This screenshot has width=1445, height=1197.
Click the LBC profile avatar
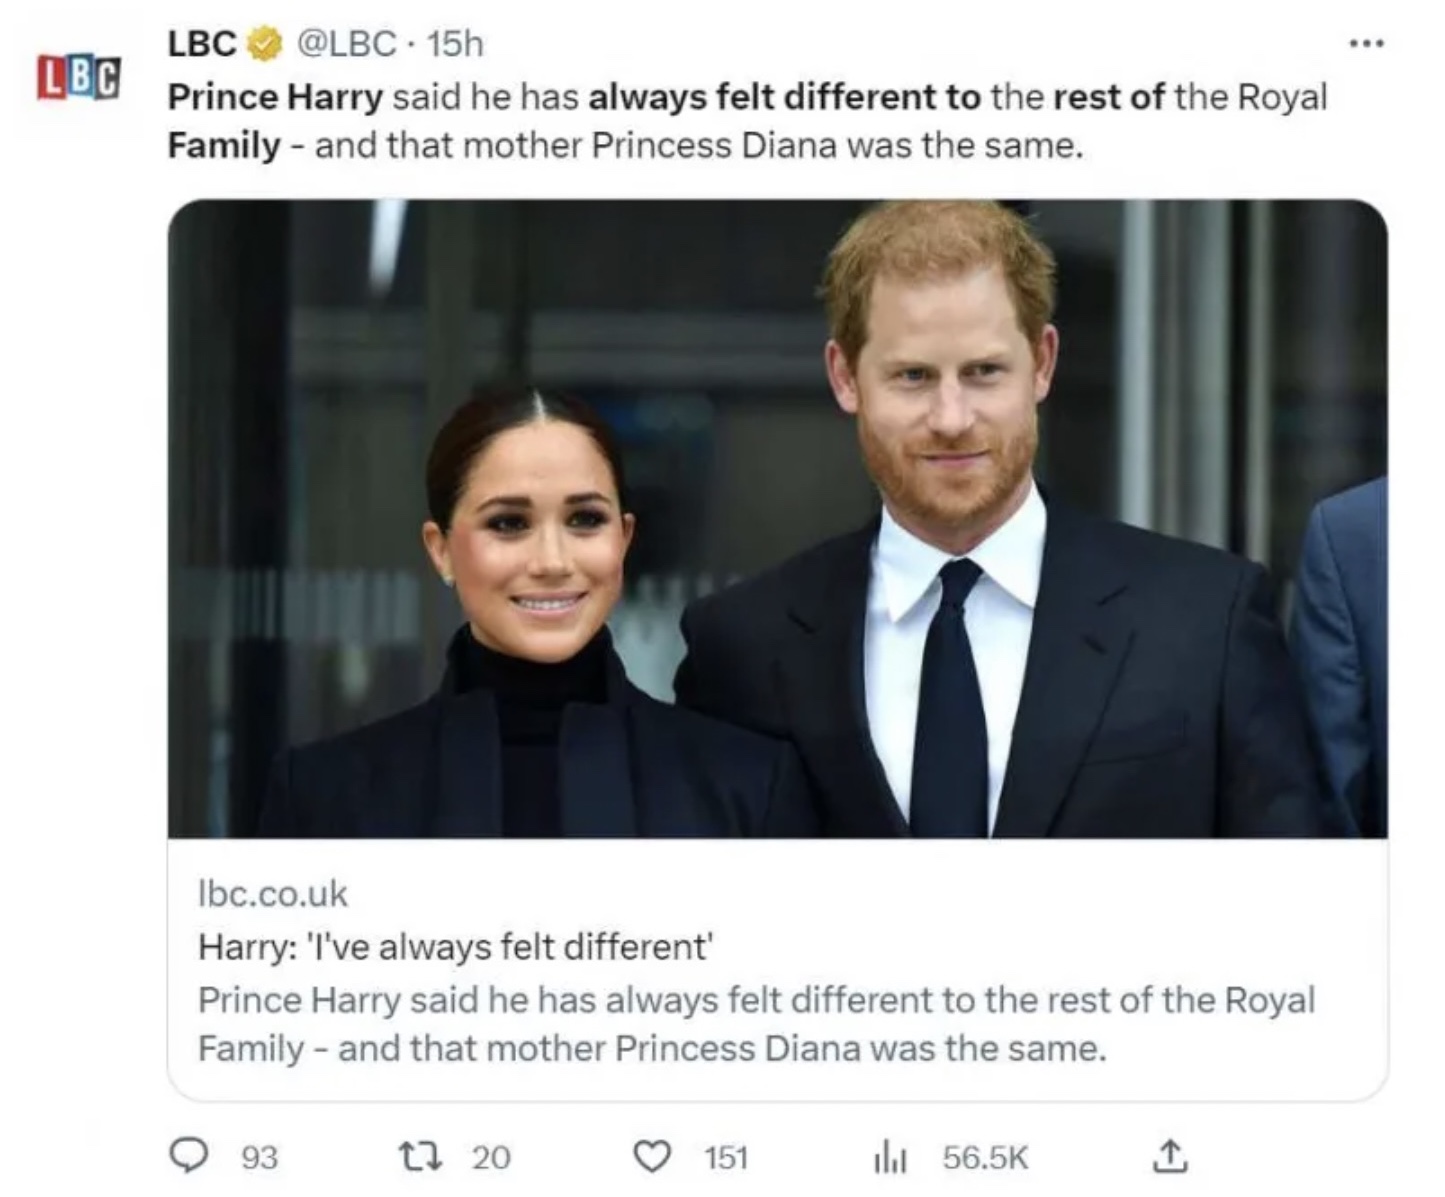click(x=77, y=78)
